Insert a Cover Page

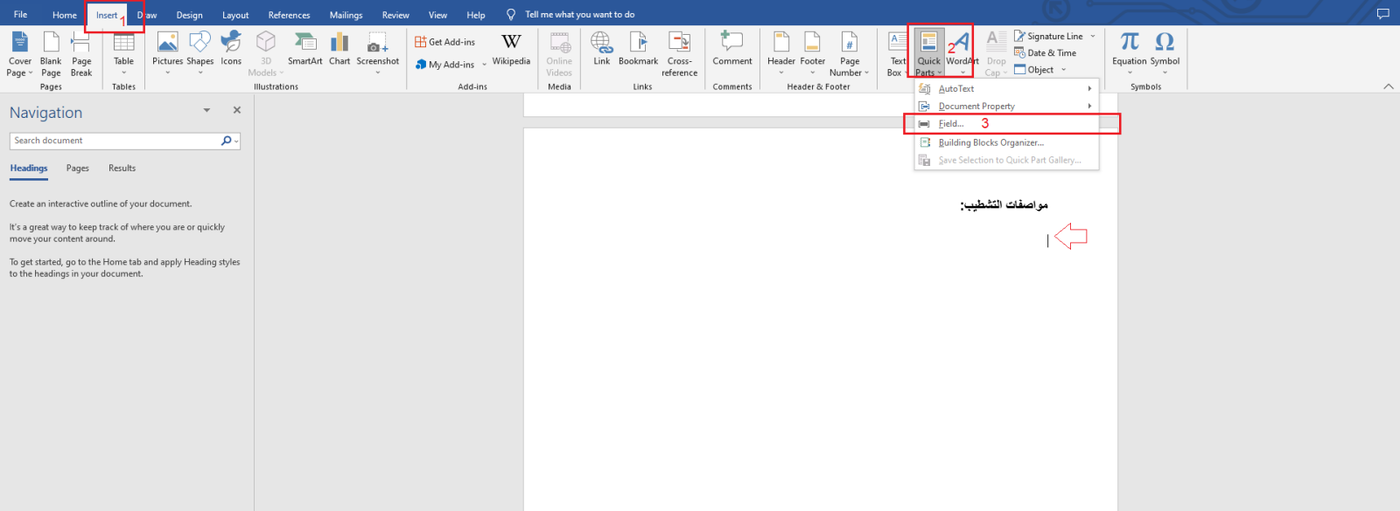[20, 54]
